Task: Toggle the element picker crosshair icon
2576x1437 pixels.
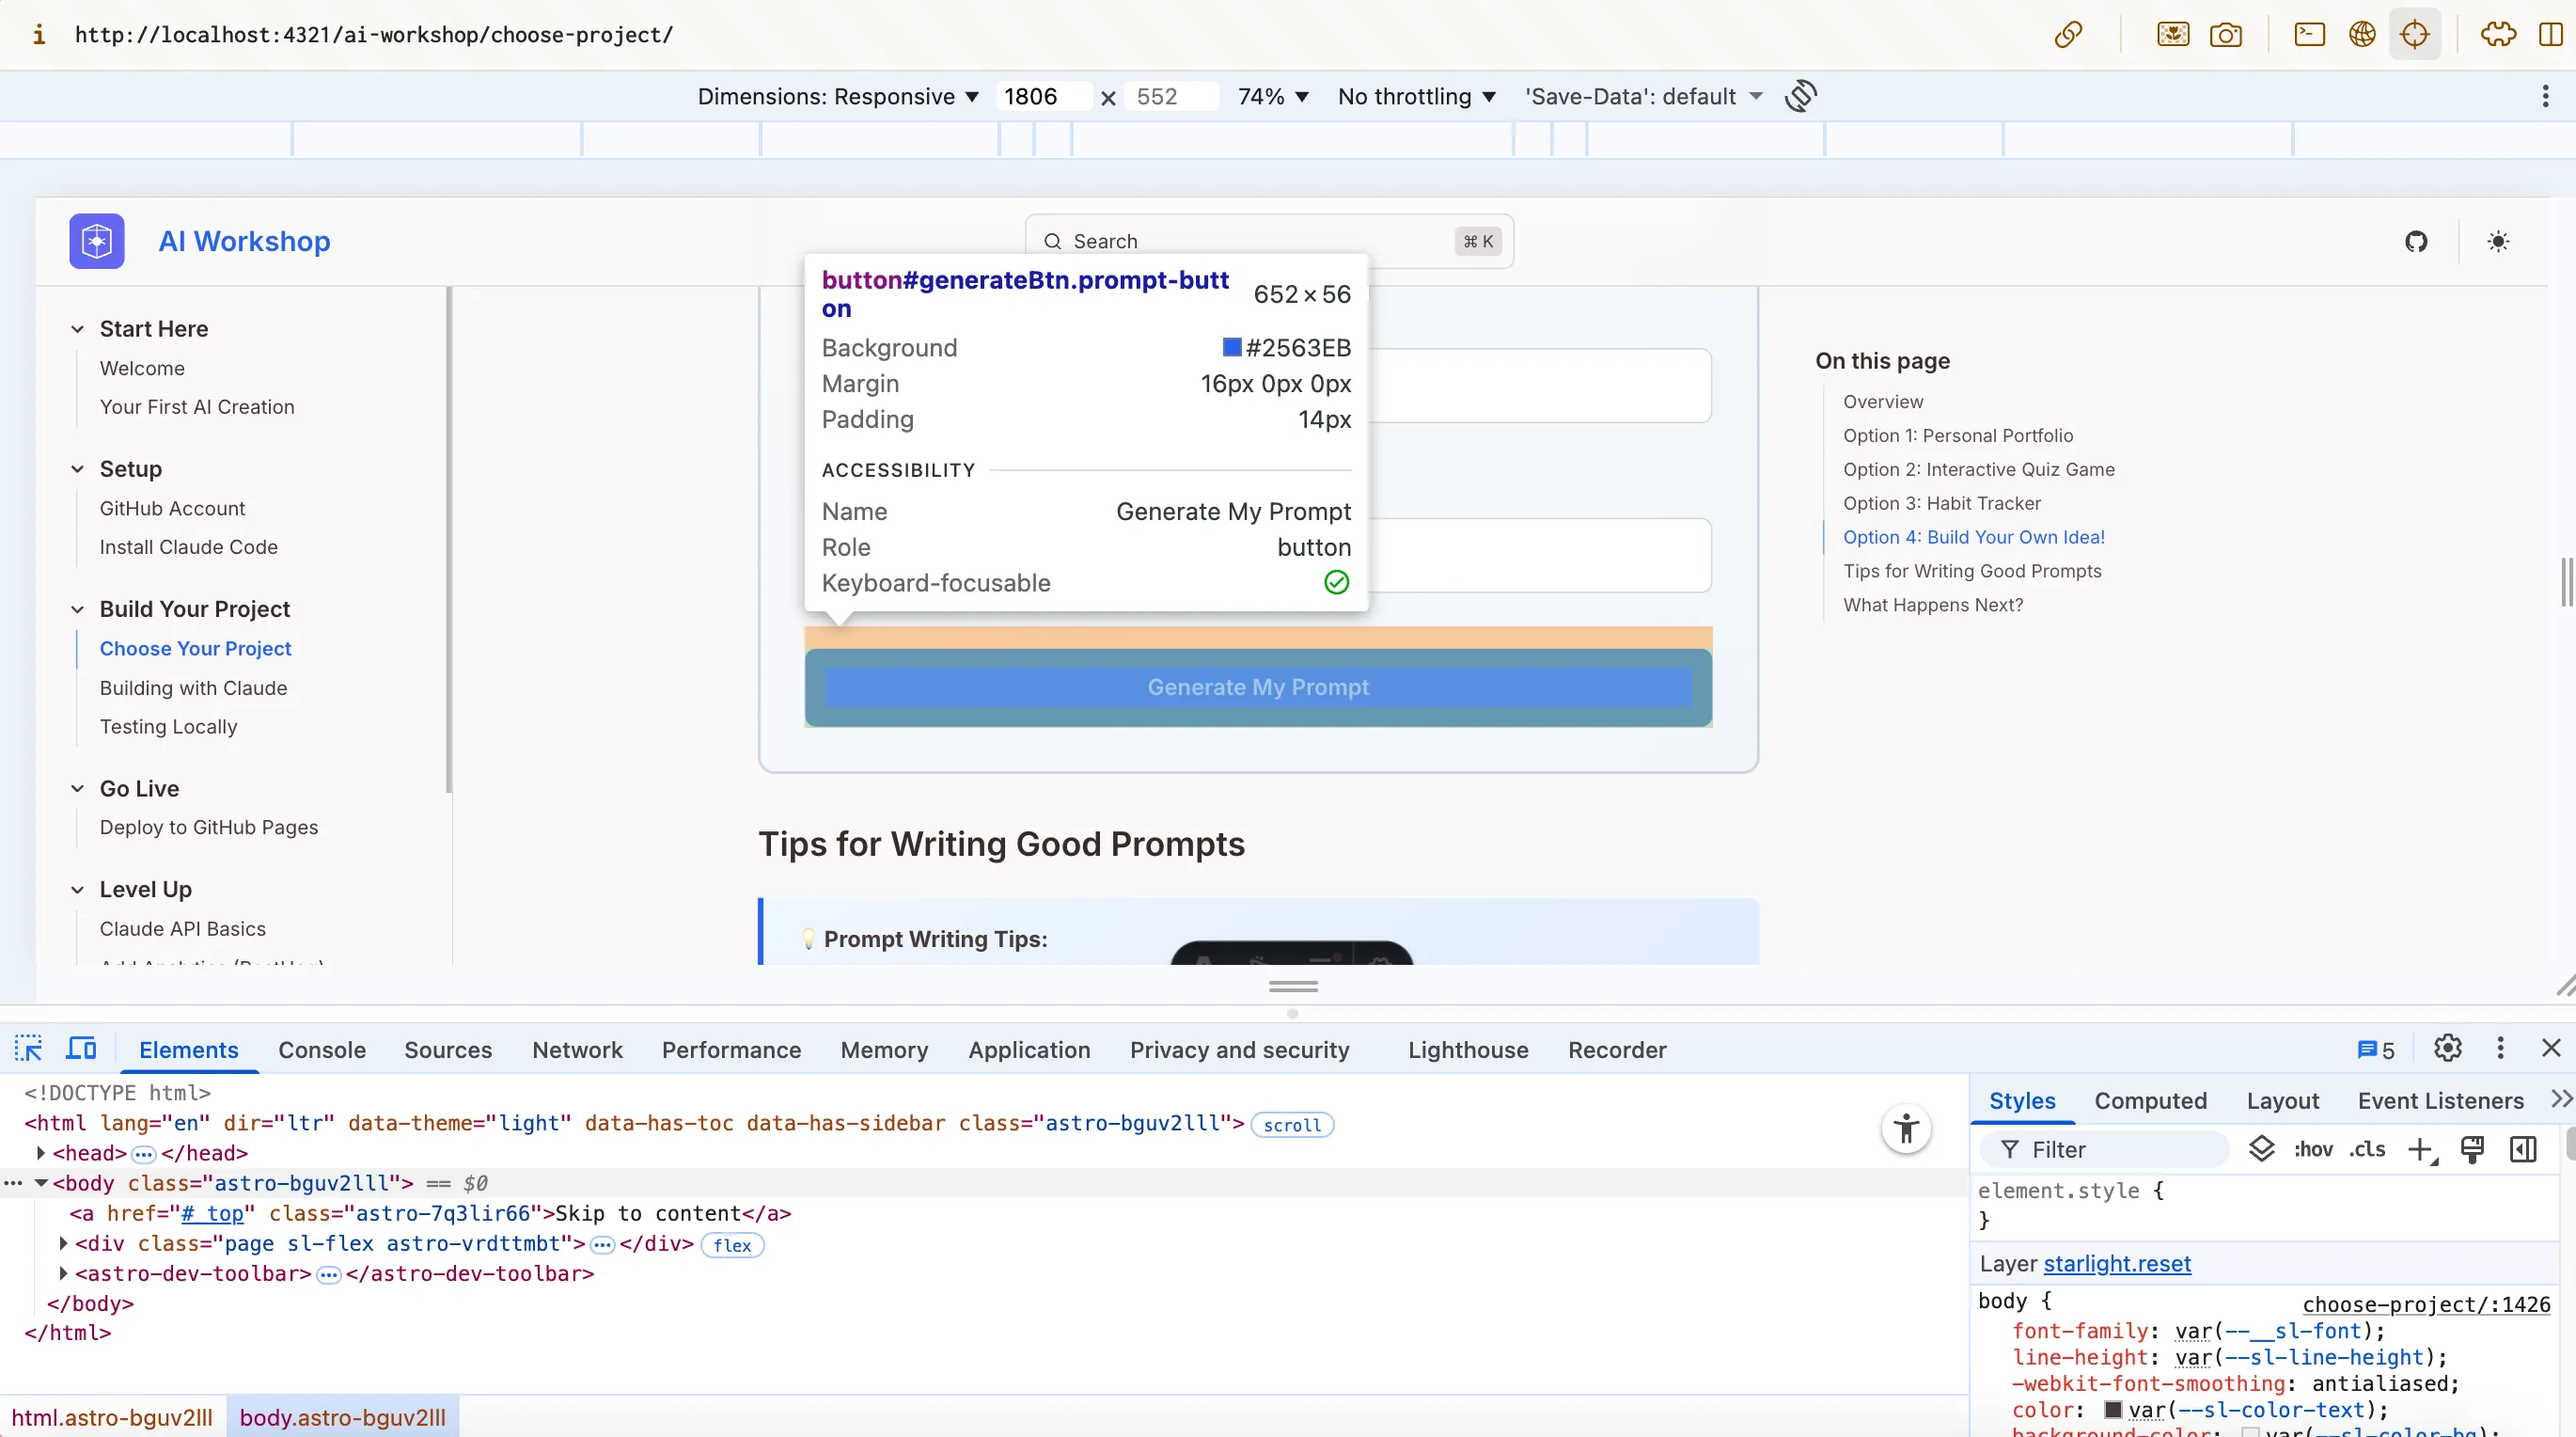Action: (2415, 35)
